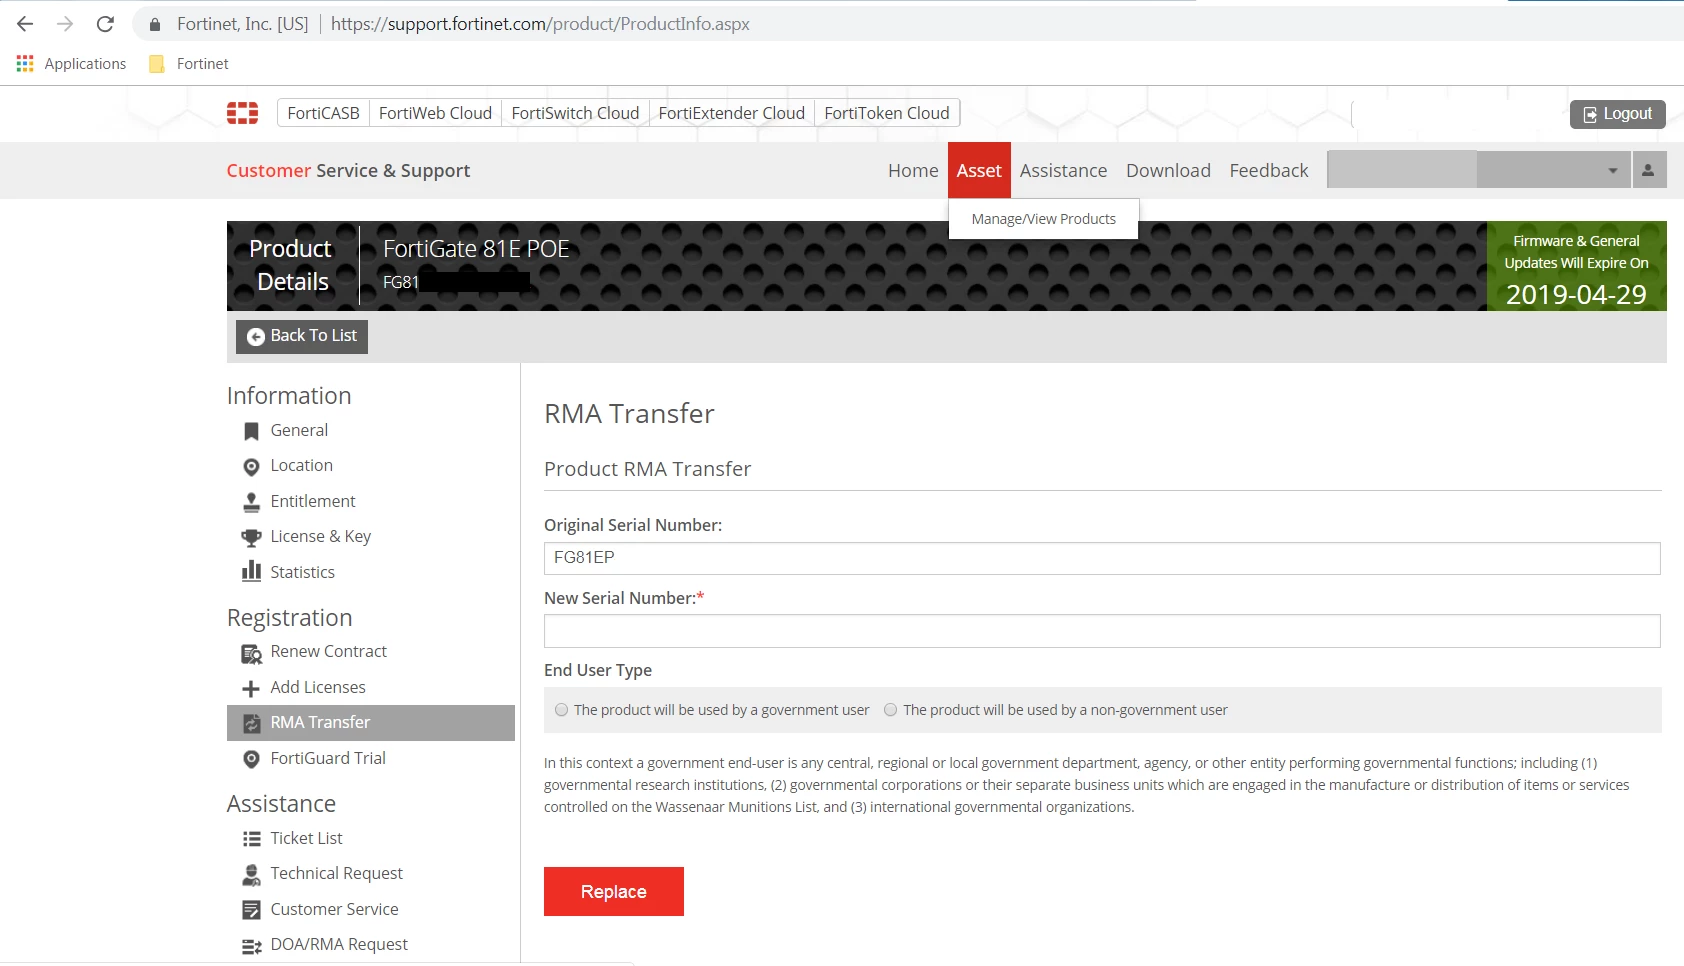Open the Customer Service link
The width and height of the screenshot is (1684, 966).
[334, 910]
